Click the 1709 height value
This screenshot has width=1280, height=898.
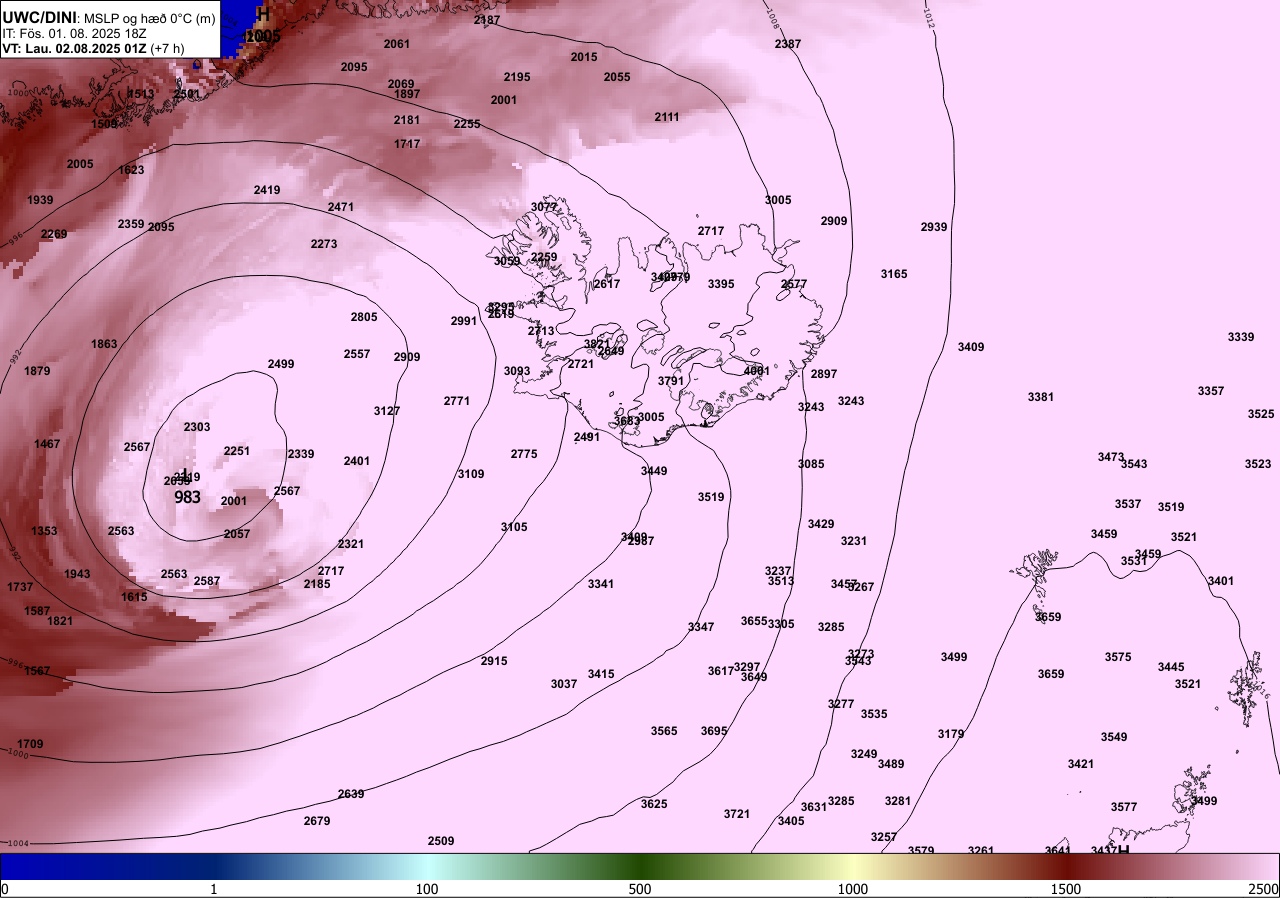click(x=31, y=744)
